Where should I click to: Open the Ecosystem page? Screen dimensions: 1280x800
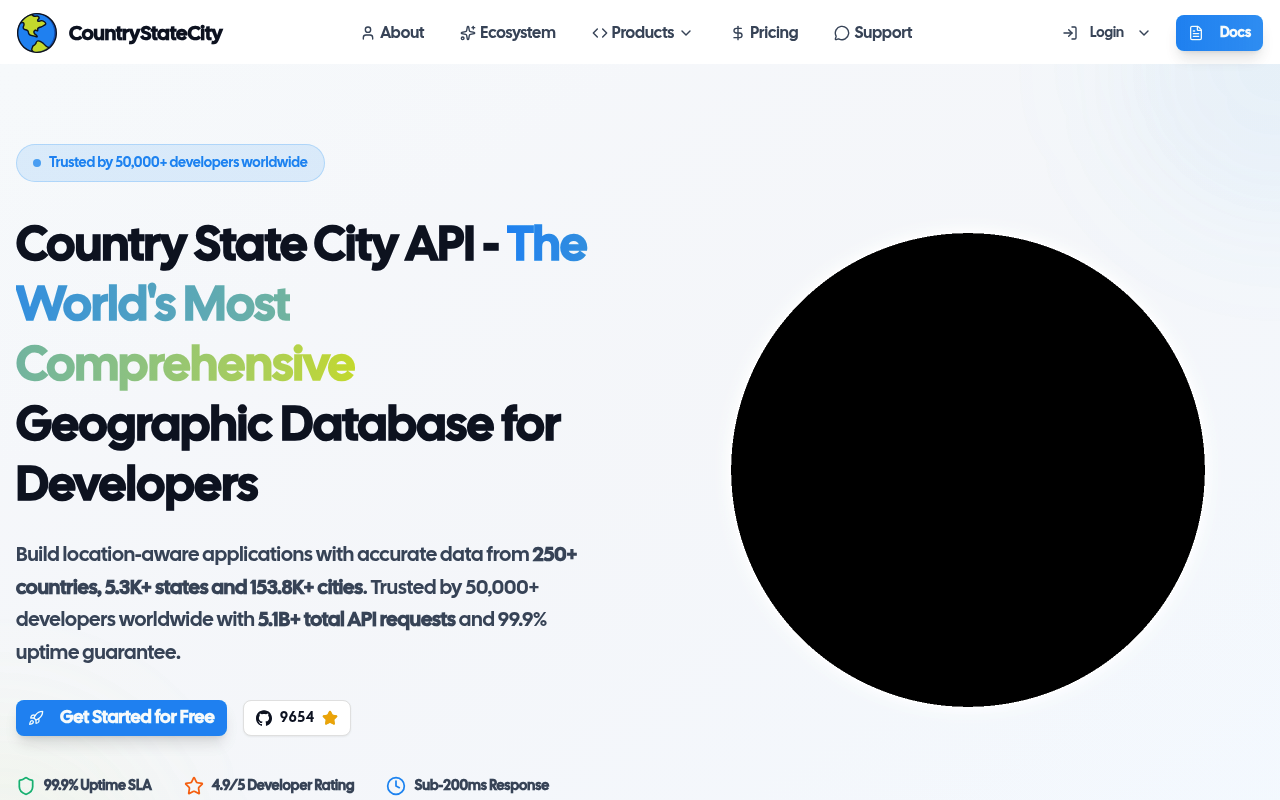pos(507,33)
